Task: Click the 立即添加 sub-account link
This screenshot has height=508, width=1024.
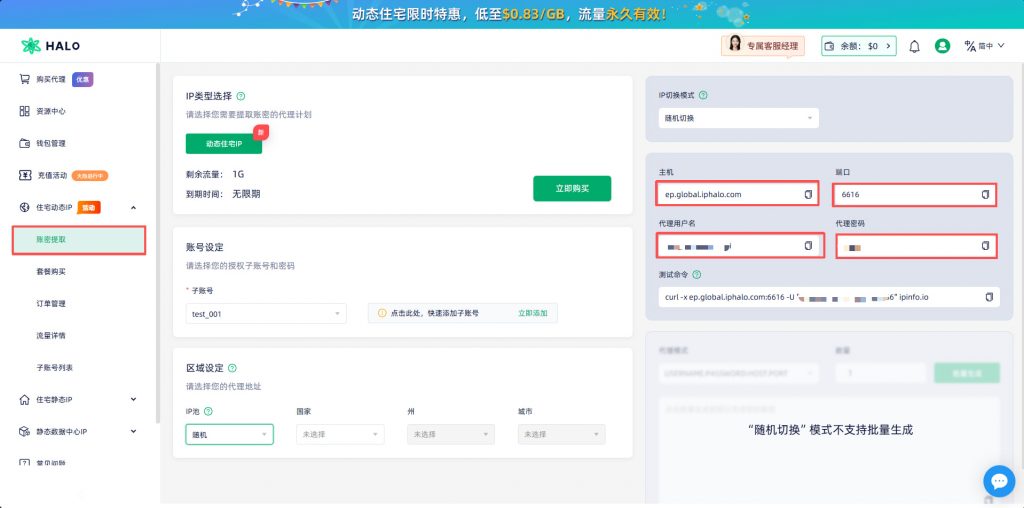Action: 532,313
